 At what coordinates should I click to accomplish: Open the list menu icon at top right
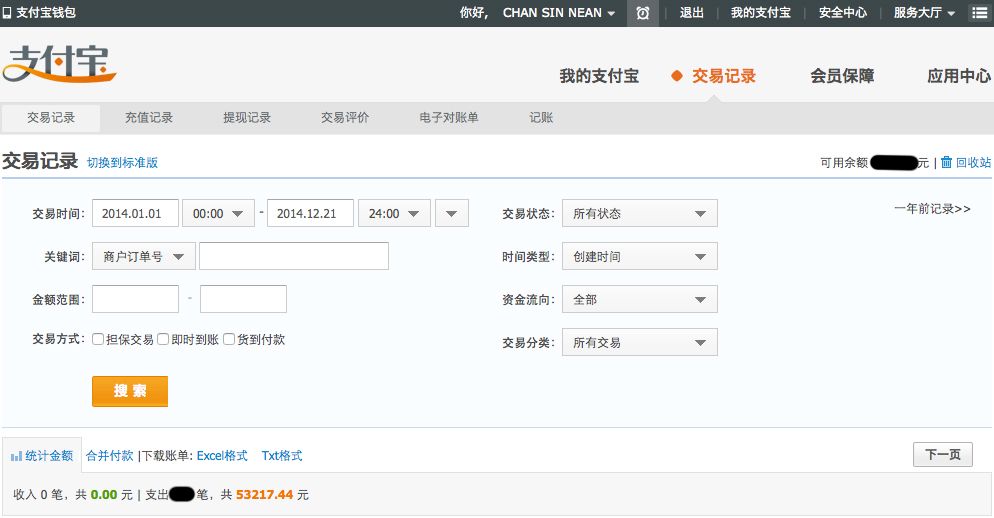tap(979, 13)
